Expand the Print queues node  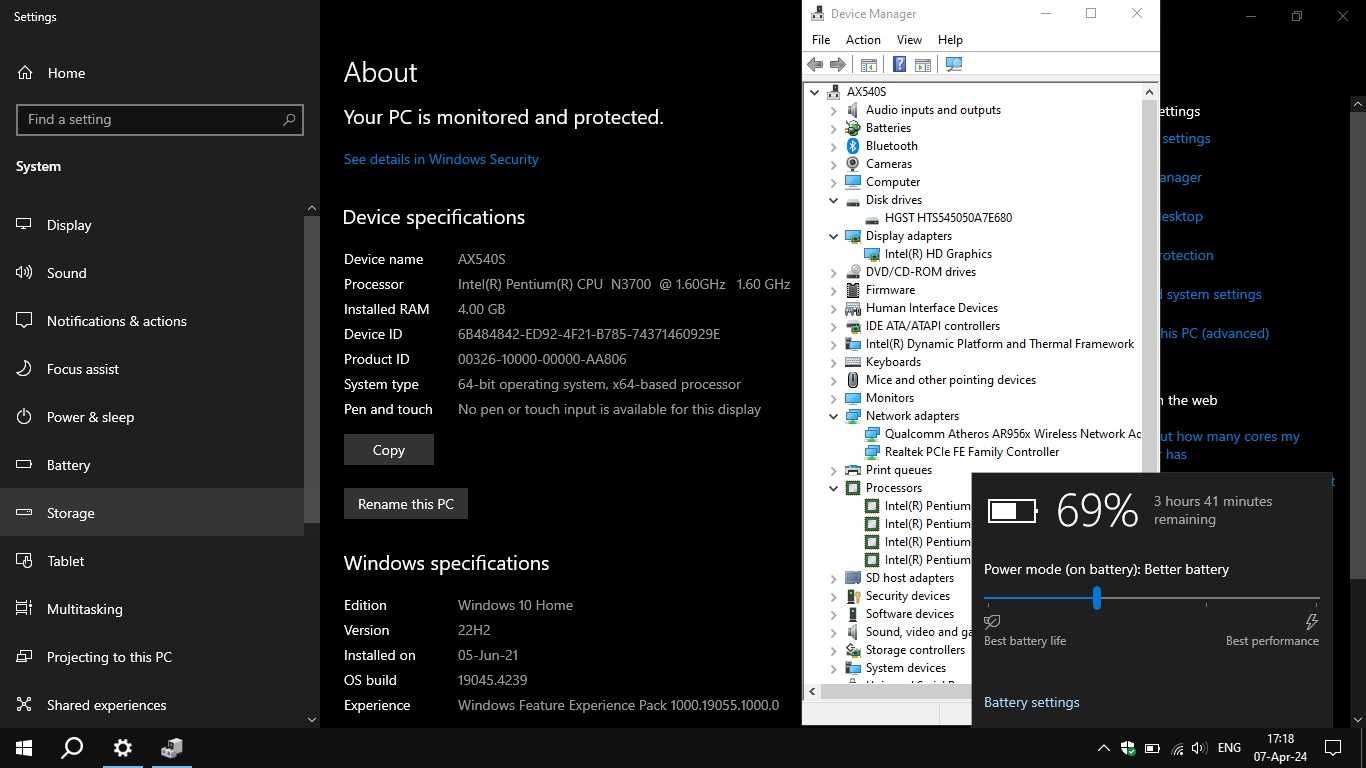tap(834, 470)
